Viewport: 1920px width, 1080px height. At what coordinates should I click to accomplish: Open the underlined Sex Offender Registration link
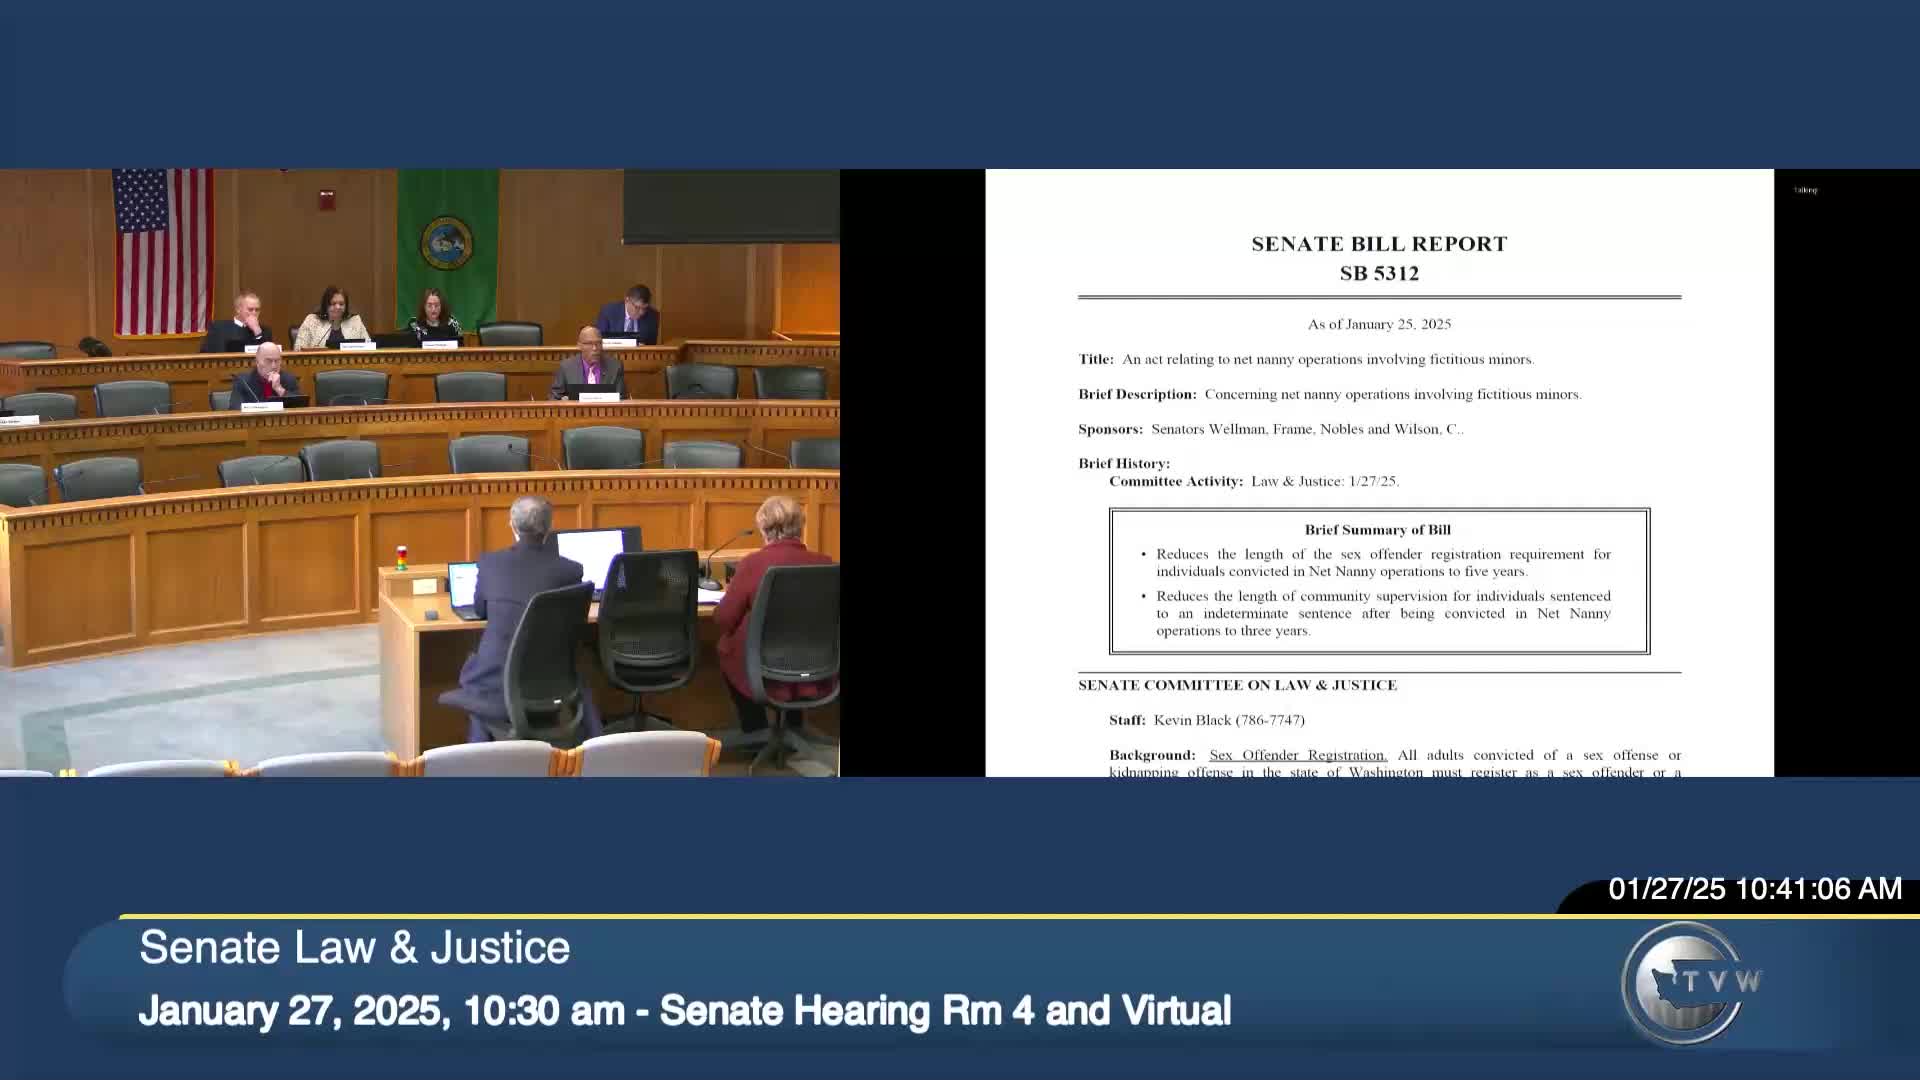1296,755
